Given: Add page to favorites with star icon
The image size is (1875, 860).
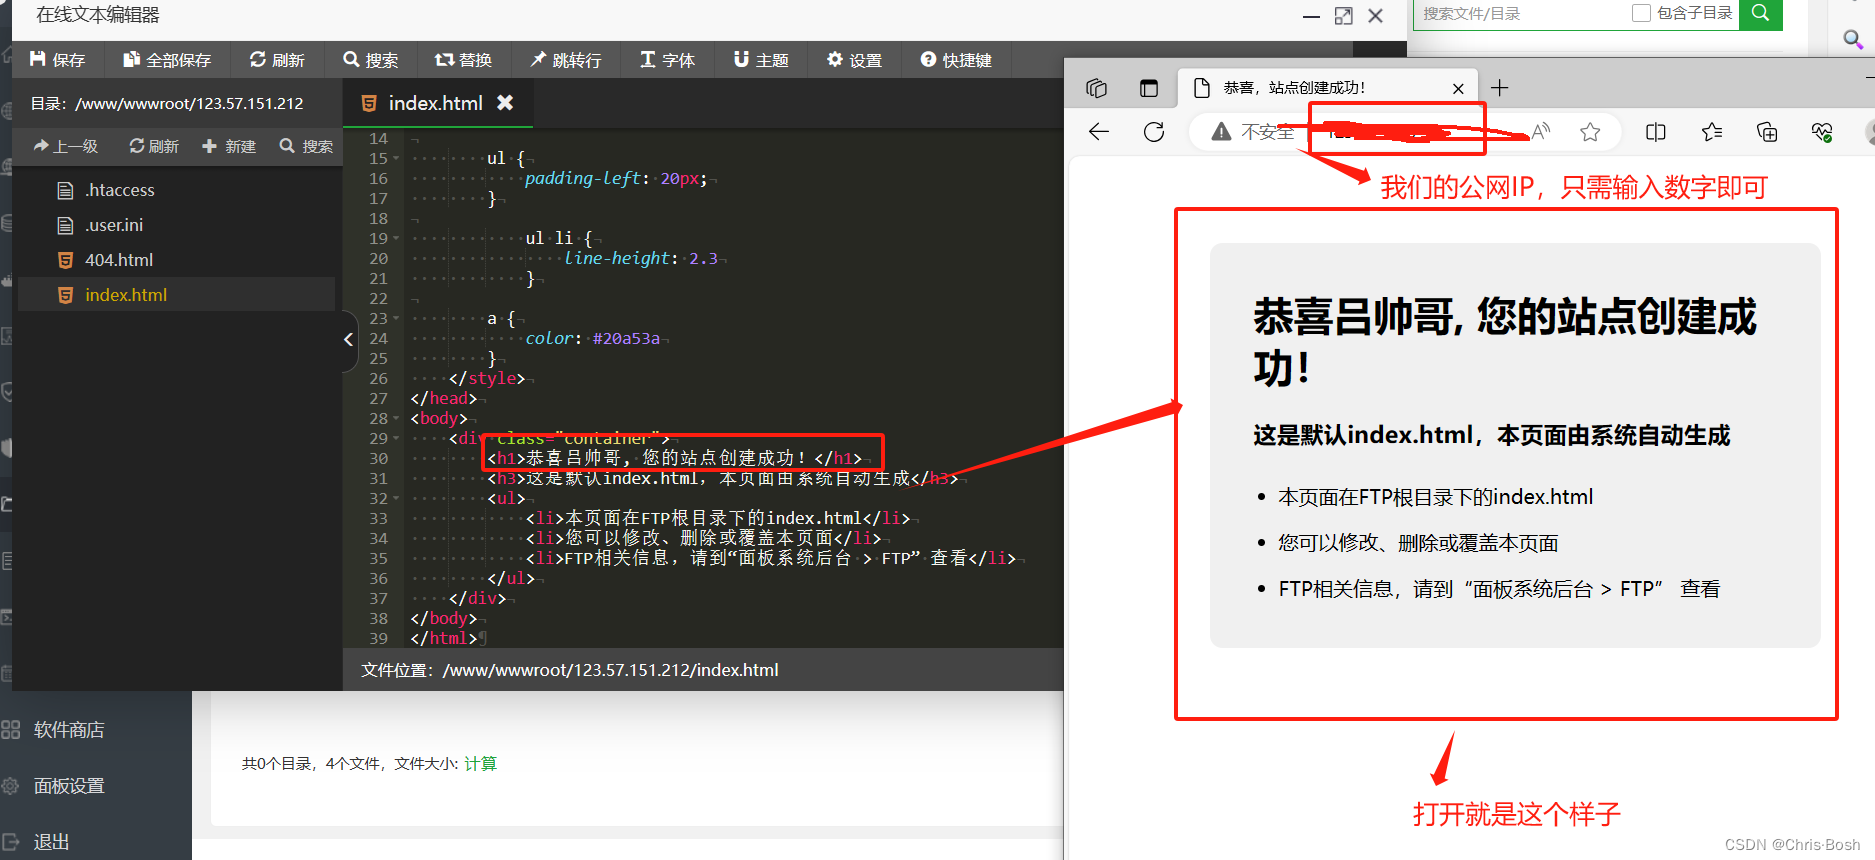Looking at the screenshot, I should [1590, 132].
